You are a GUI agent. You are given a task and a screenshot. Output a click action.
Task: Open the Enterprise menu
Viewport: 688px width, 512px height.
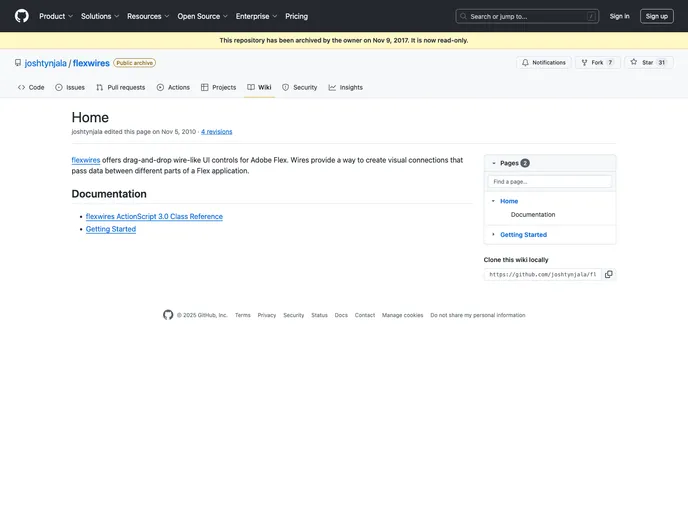click(256, 16)
